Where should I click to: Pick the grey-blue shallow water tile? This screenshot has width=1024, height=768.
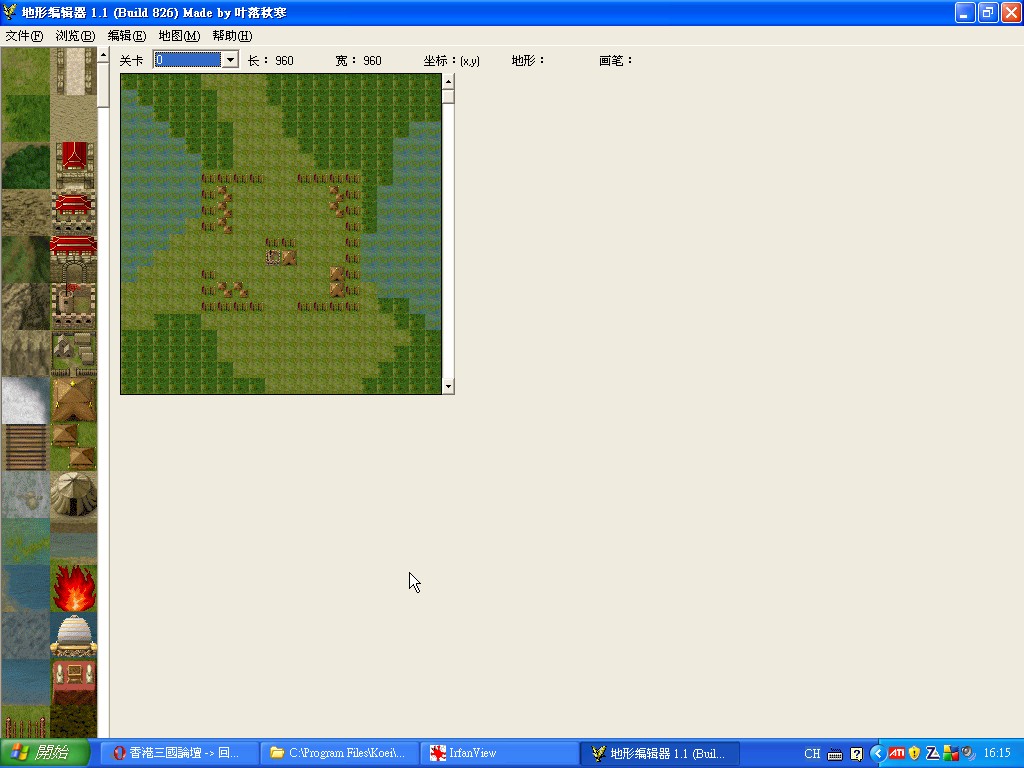[25, 635]
